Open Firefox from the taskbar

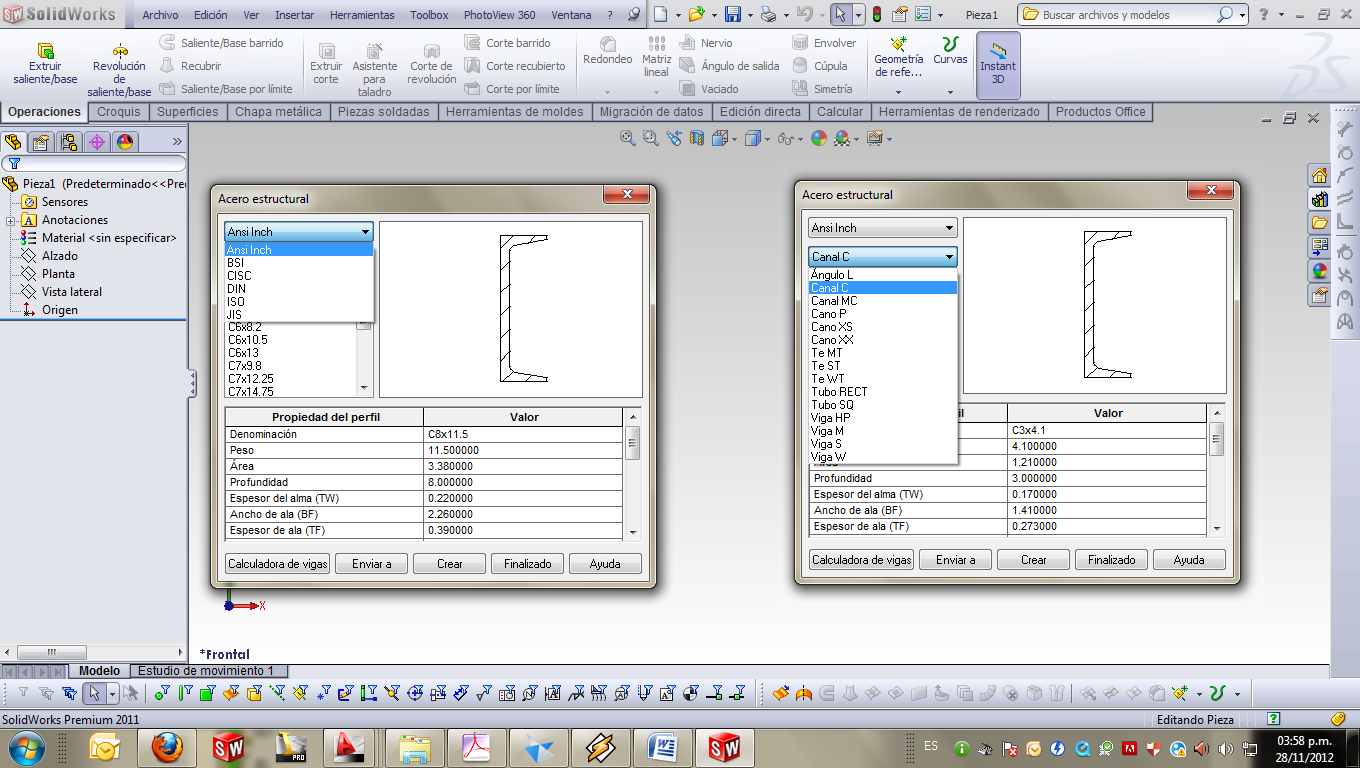tap(167, 747)
